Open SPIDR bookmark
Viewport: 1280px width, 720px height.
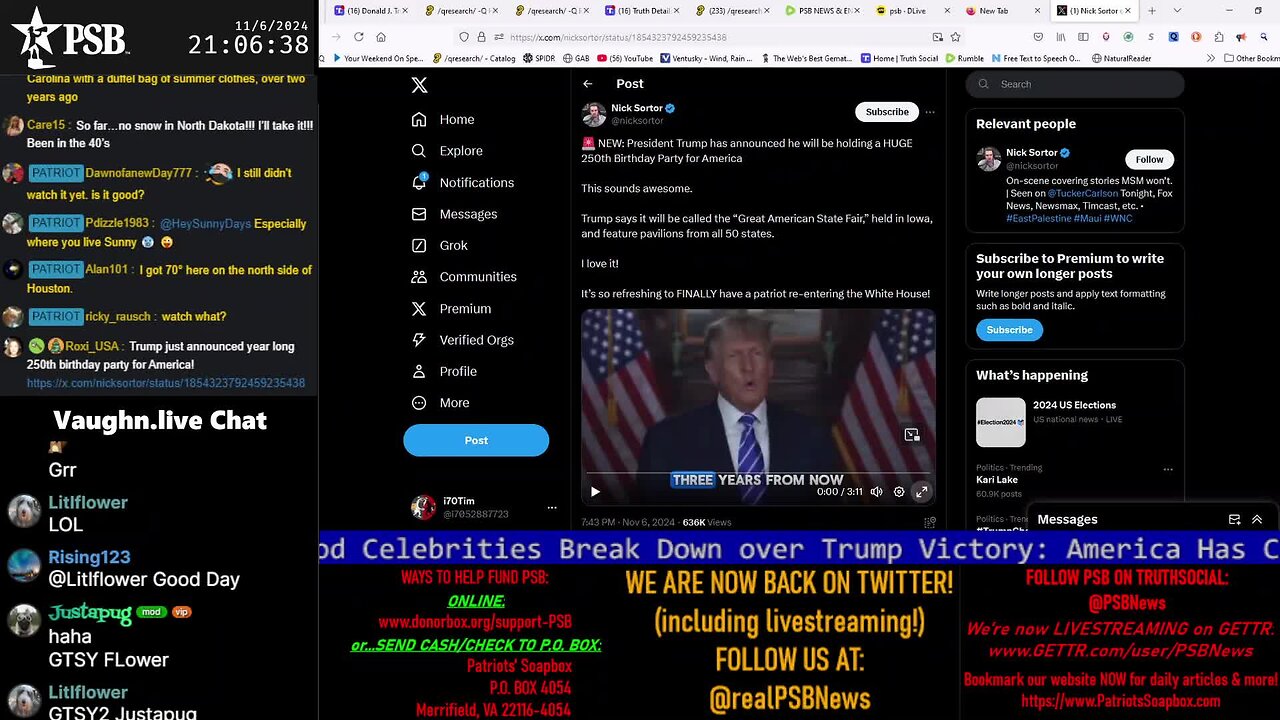click(x=538, y=59)
